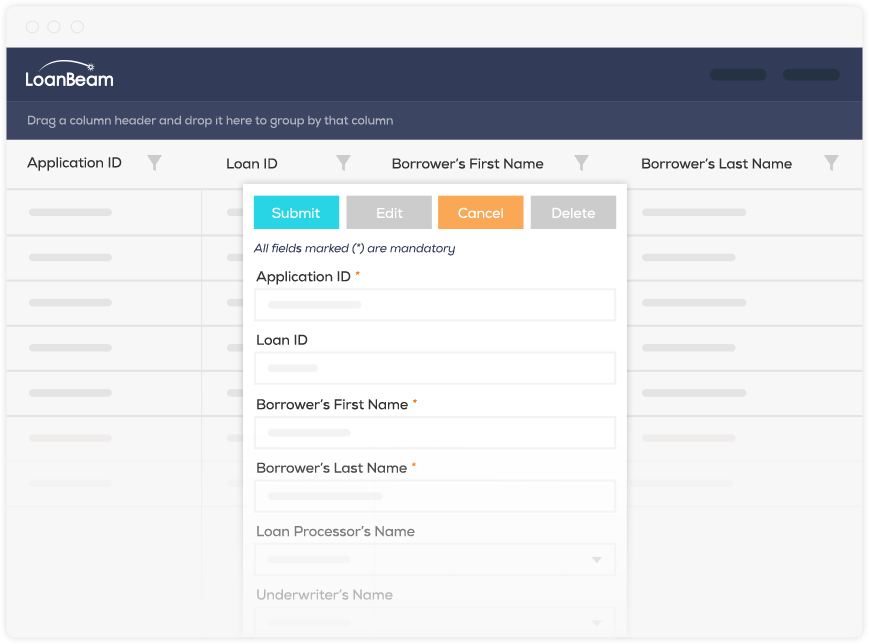Open filter for Loan ID column
This screenshot has height=644, width=869.
point(343,163)
